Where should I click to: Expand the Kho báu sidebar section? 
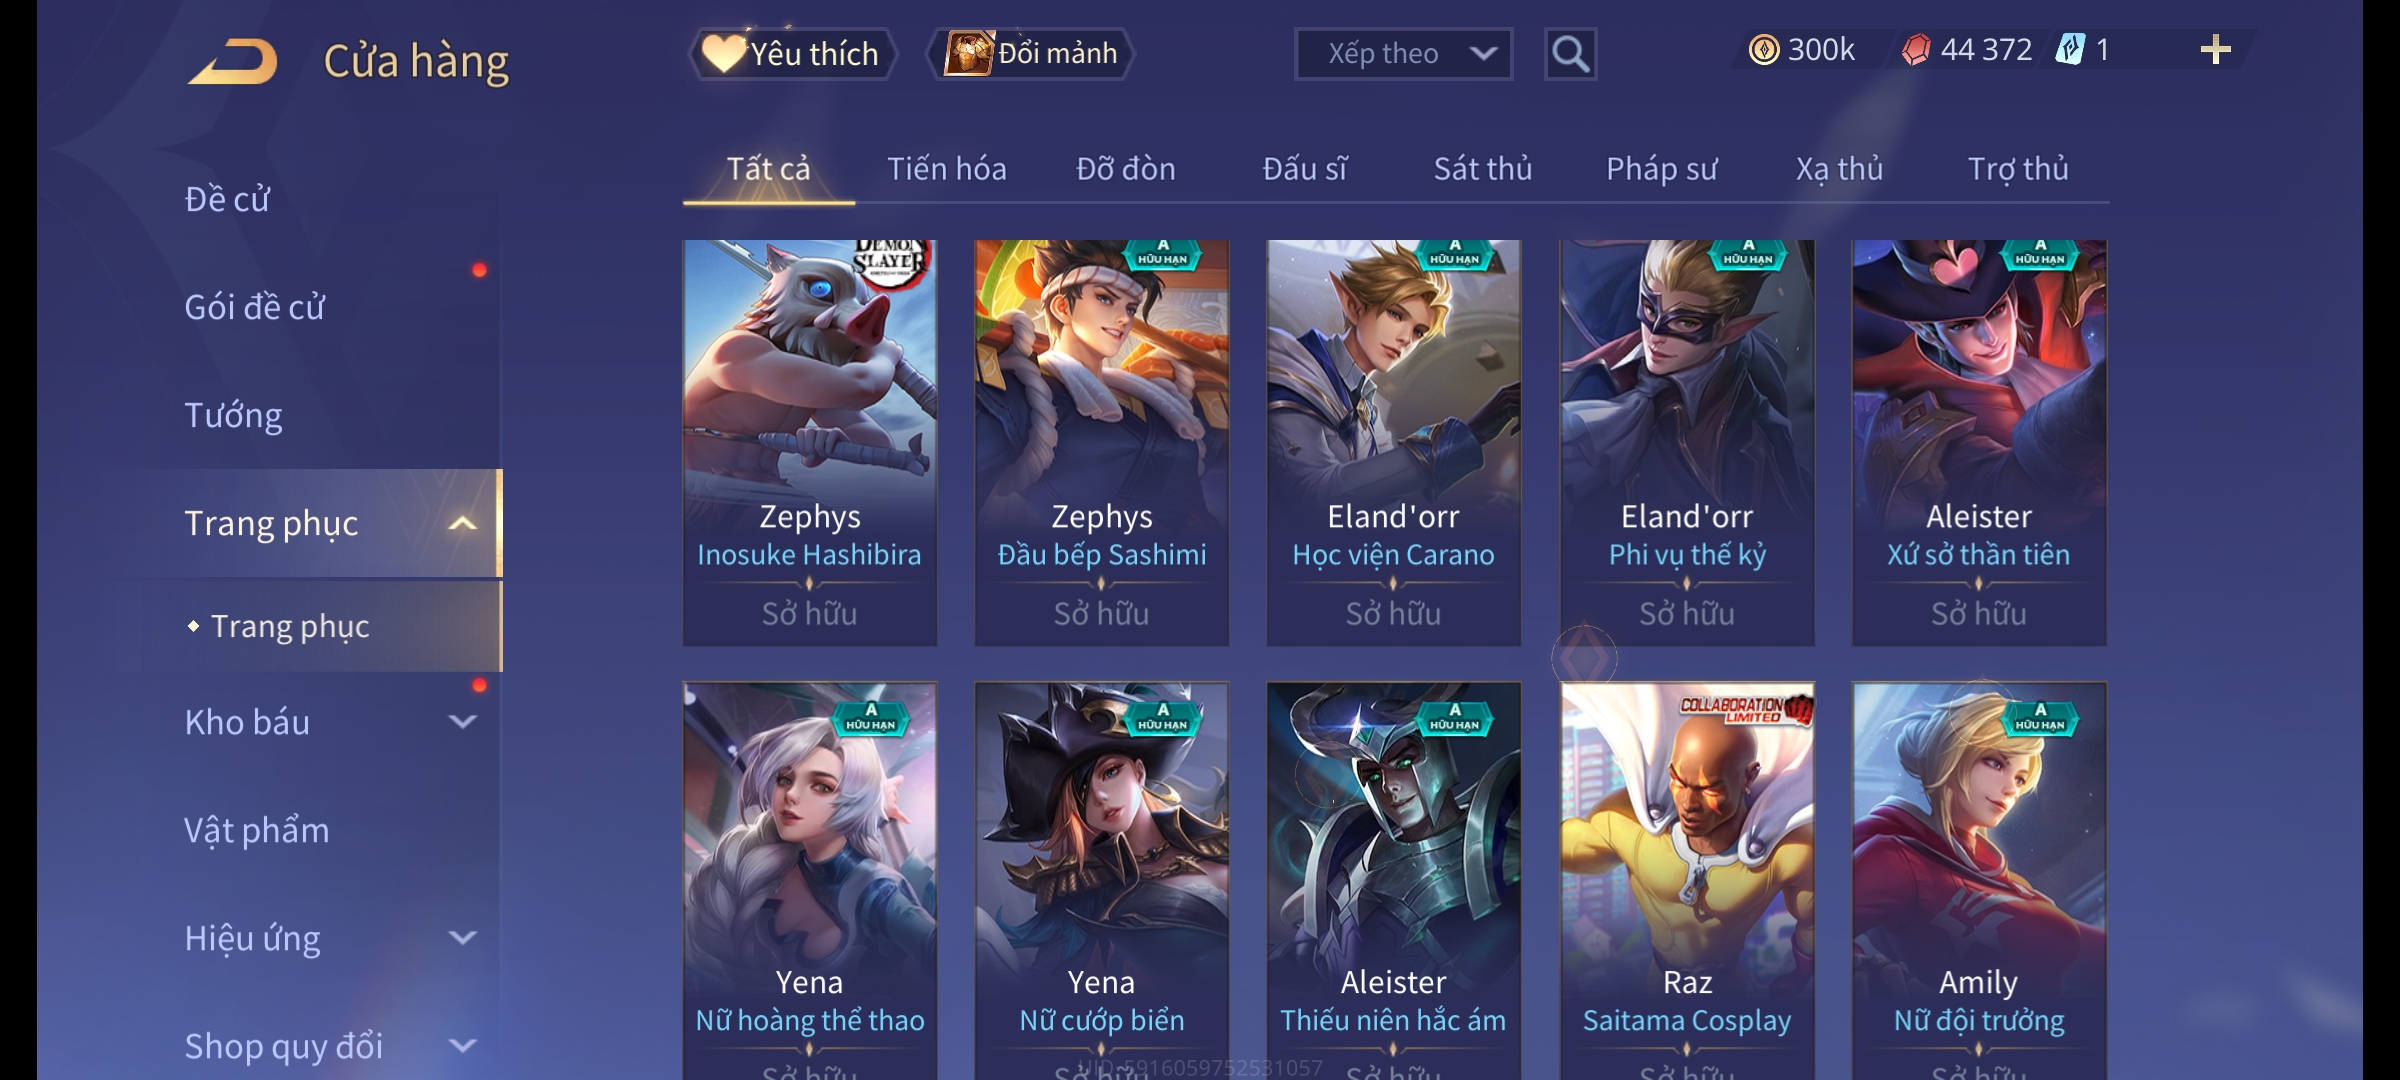462,722
